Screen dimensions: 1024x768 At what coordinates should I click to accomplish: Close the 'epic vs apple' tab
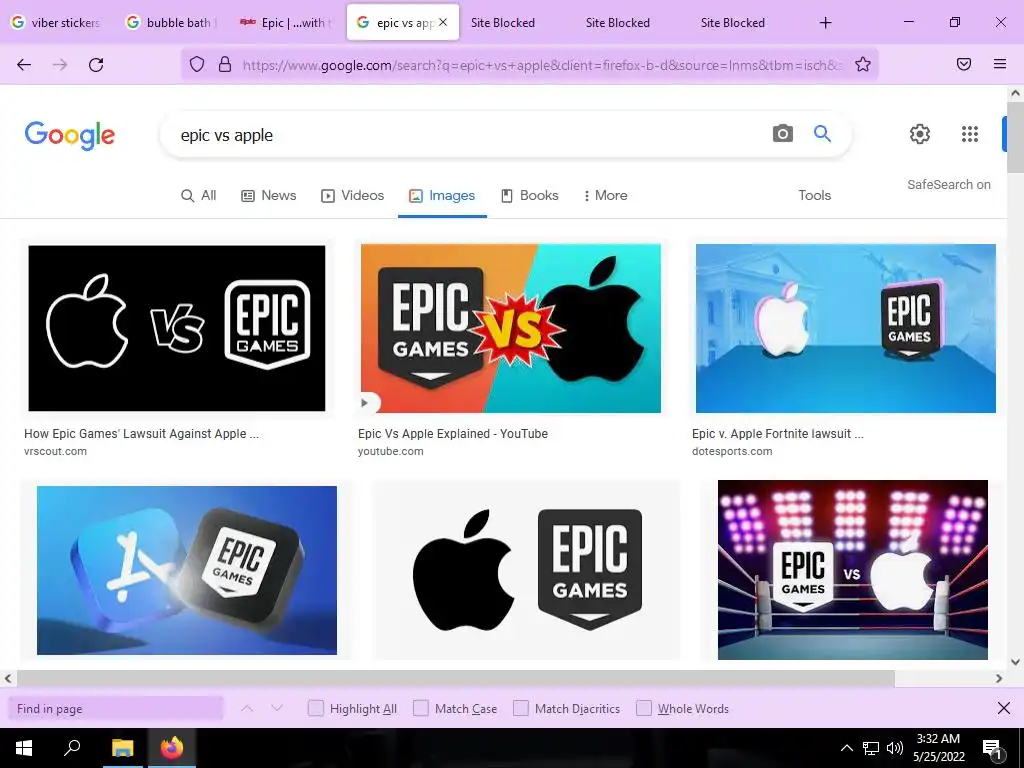(443, 22)
